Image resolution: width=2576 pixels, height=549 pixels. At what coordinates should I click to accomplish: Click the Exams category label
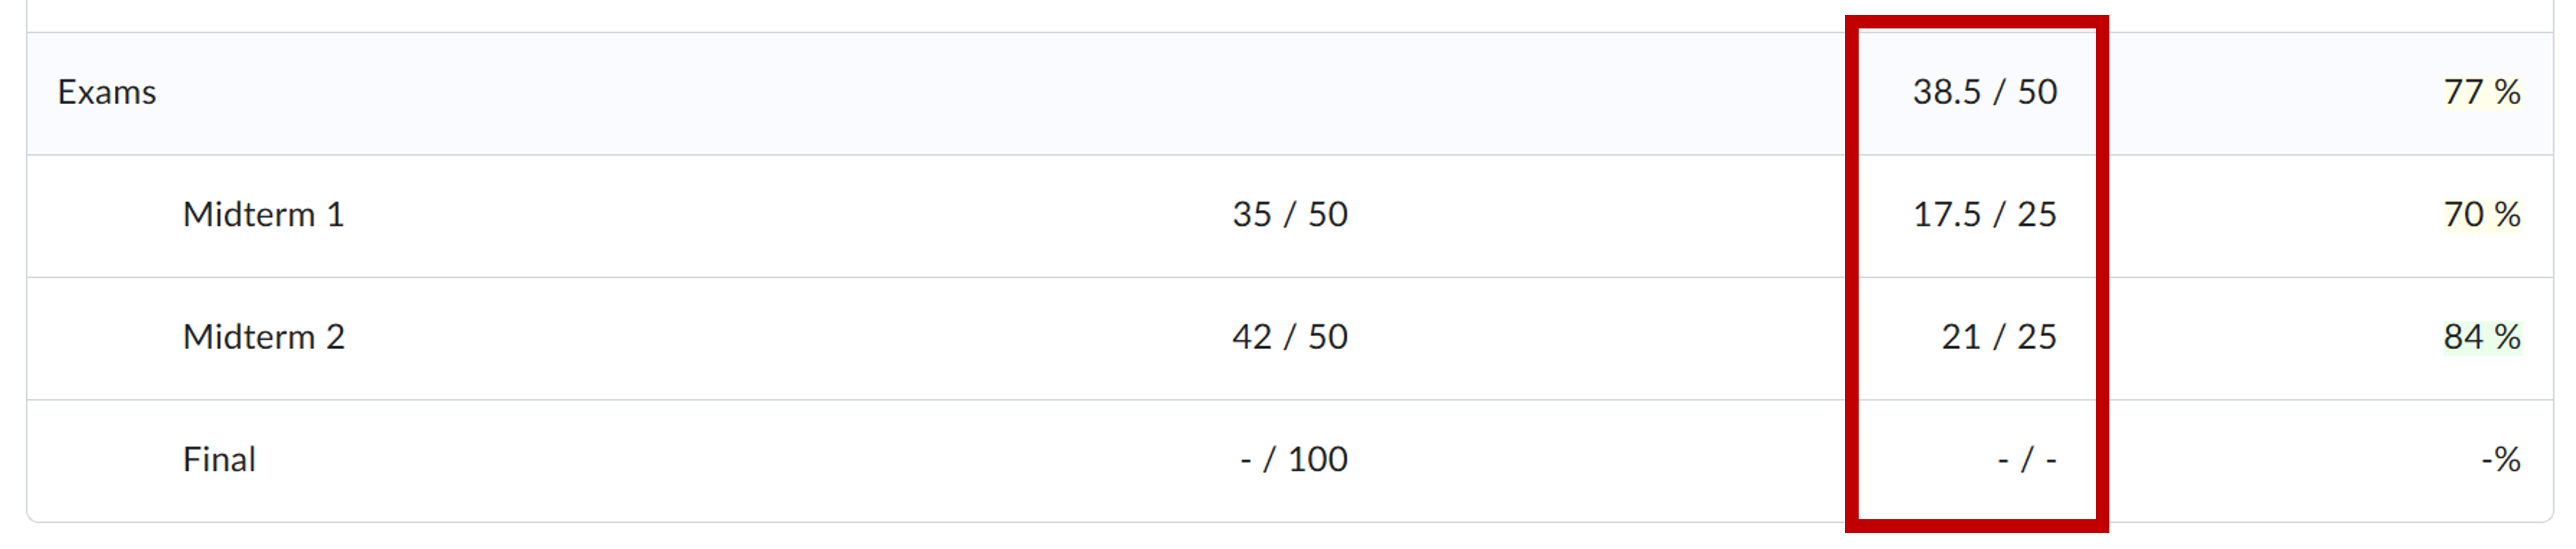[x=107, y=92]
